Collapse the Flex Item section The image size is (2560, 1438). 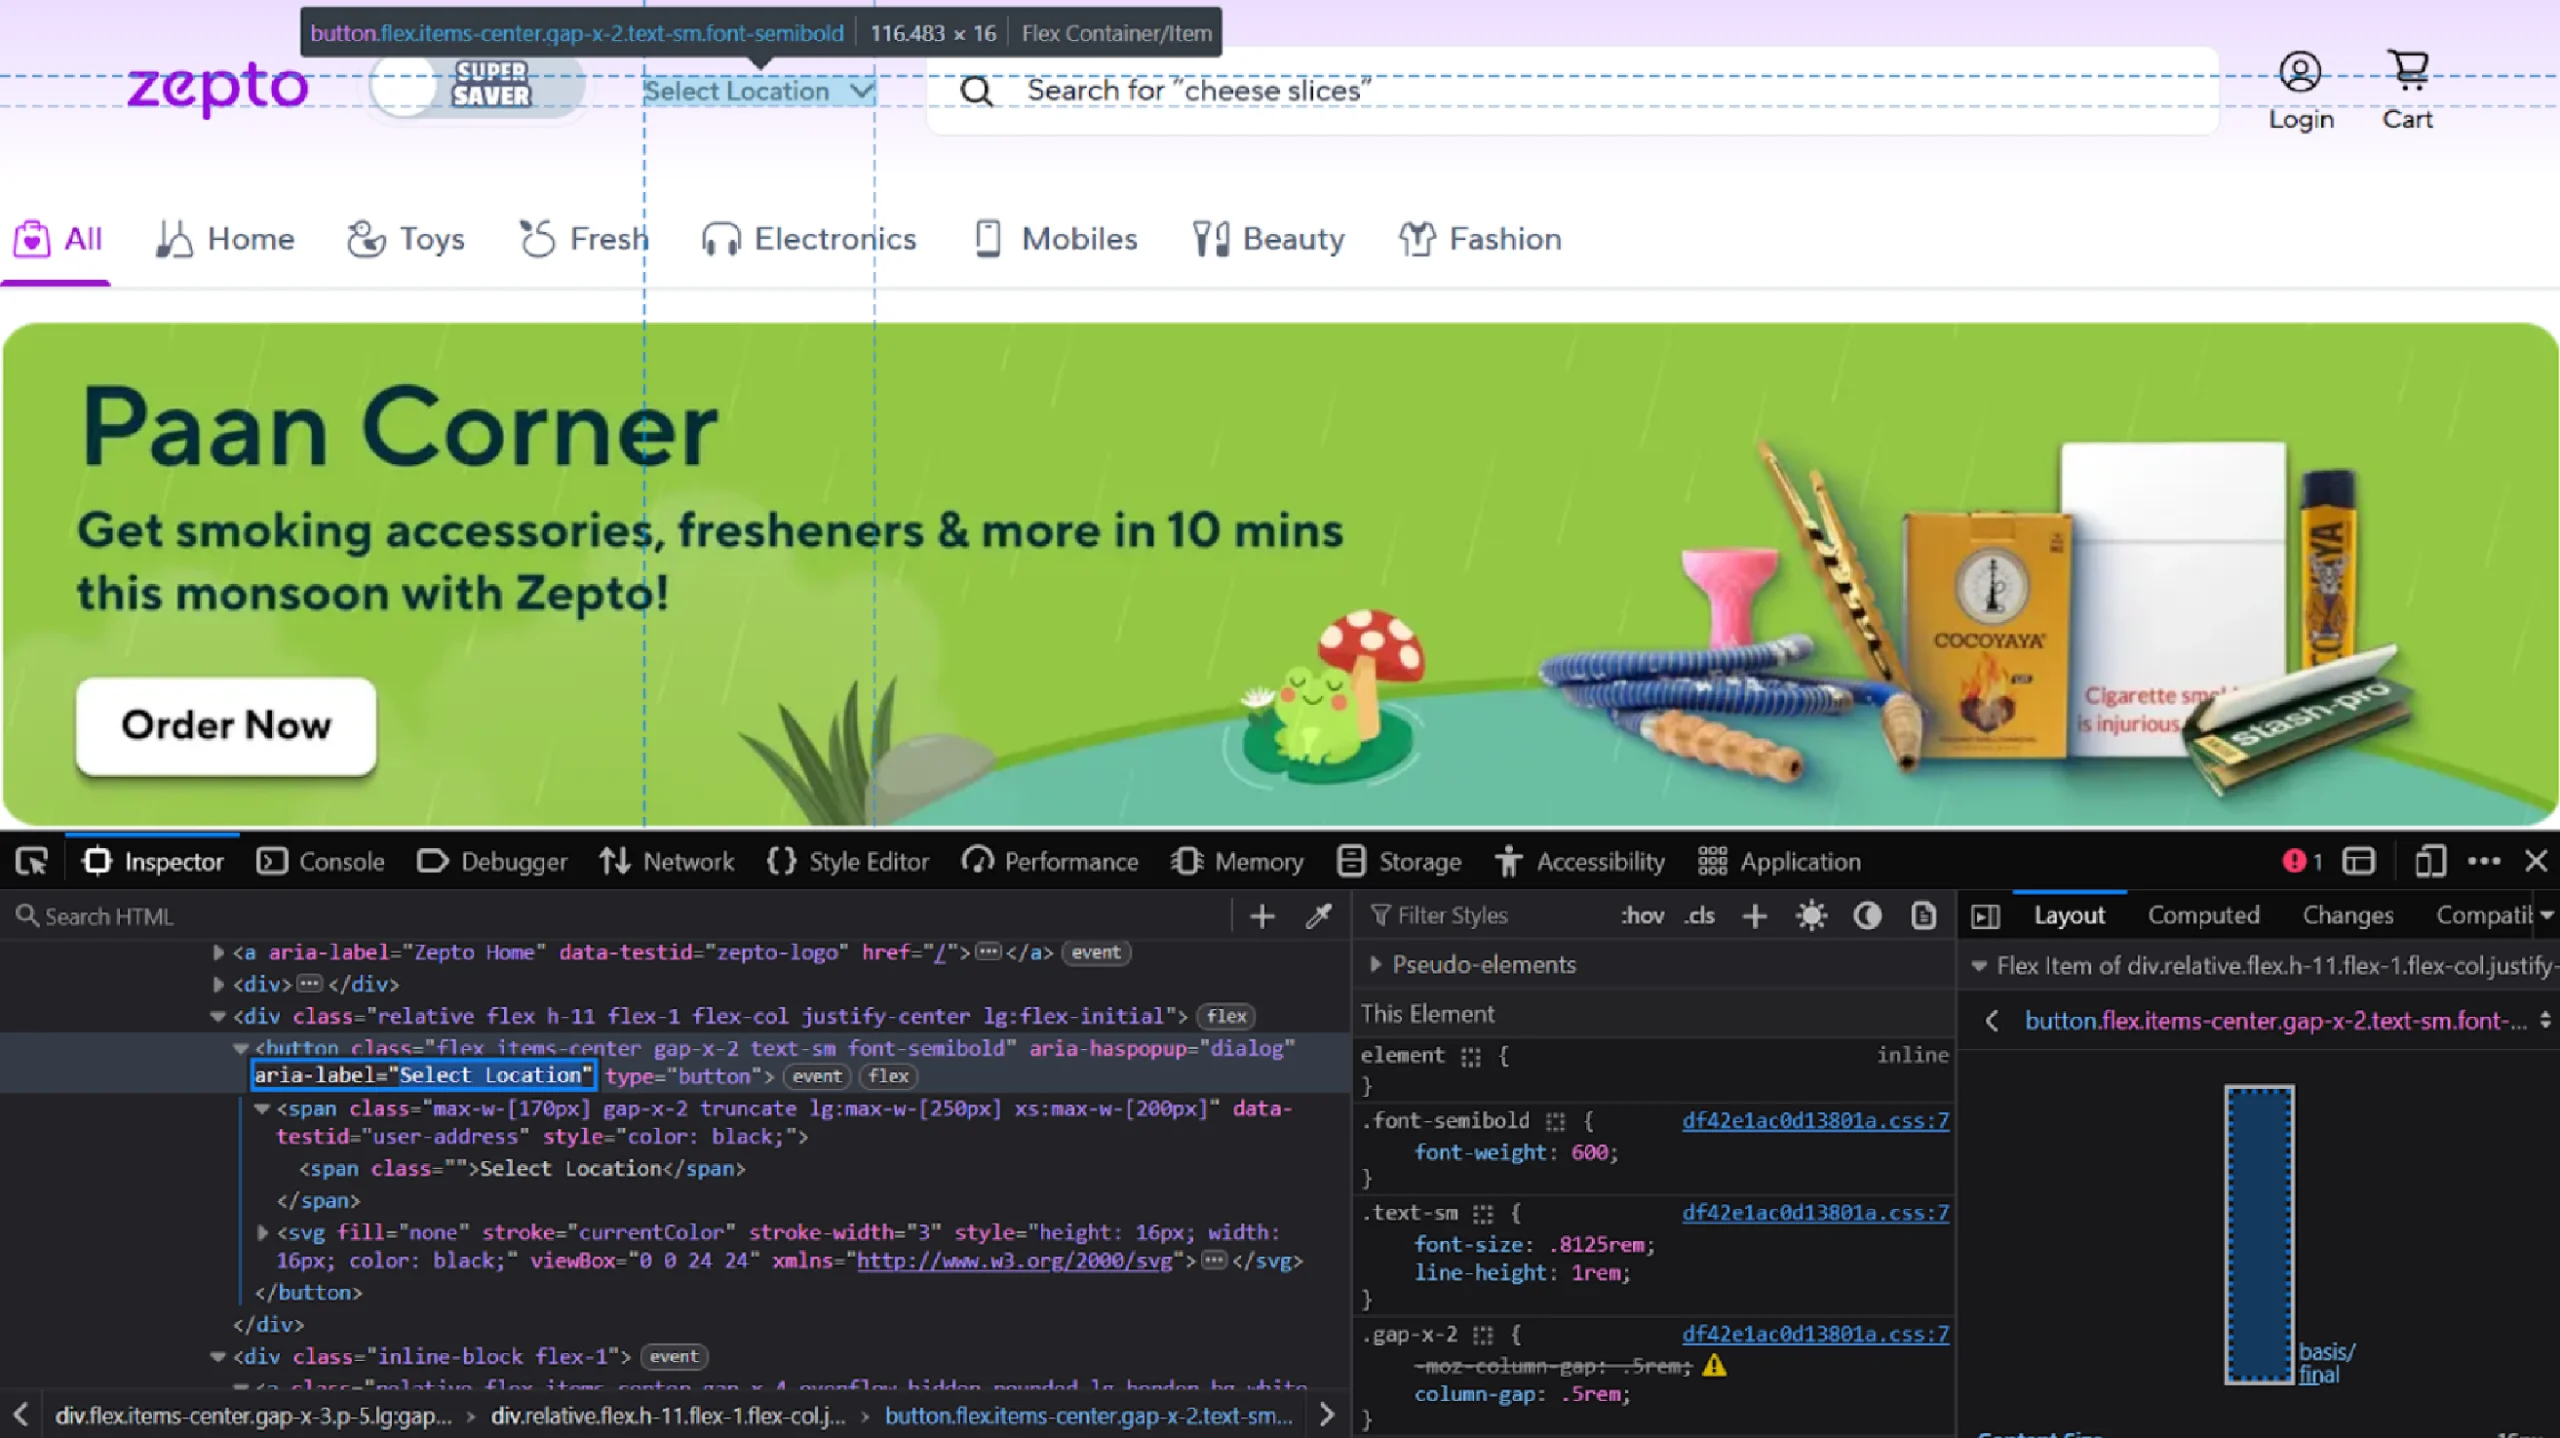pos(1978,966)
